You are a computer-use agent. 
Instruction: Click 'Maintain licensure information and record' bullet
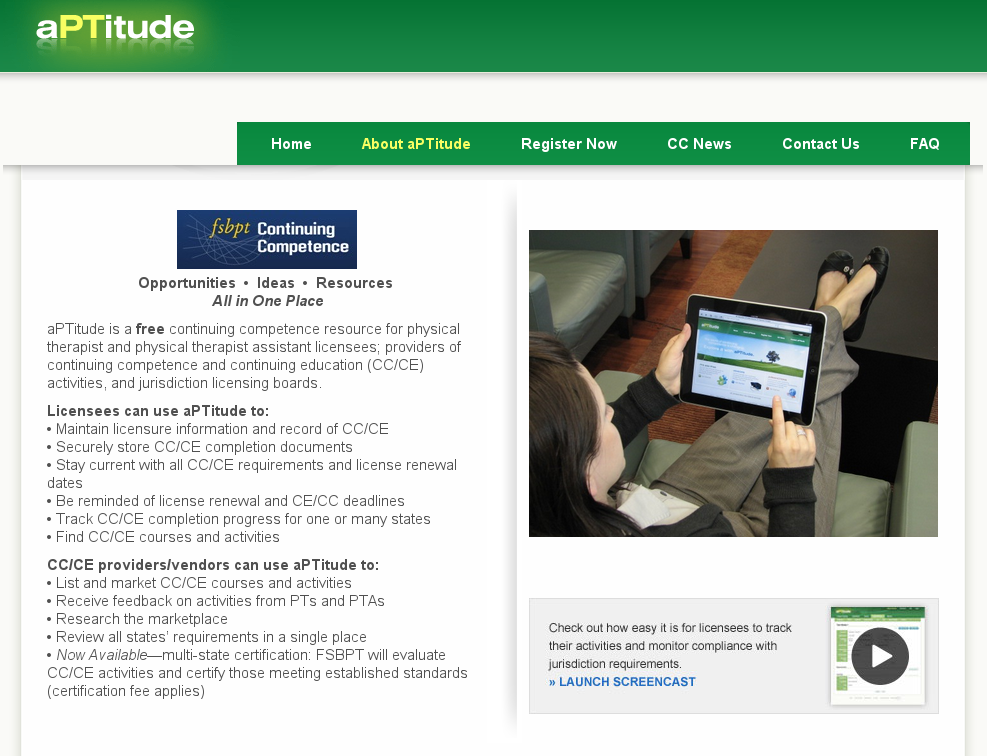(218, 429)
